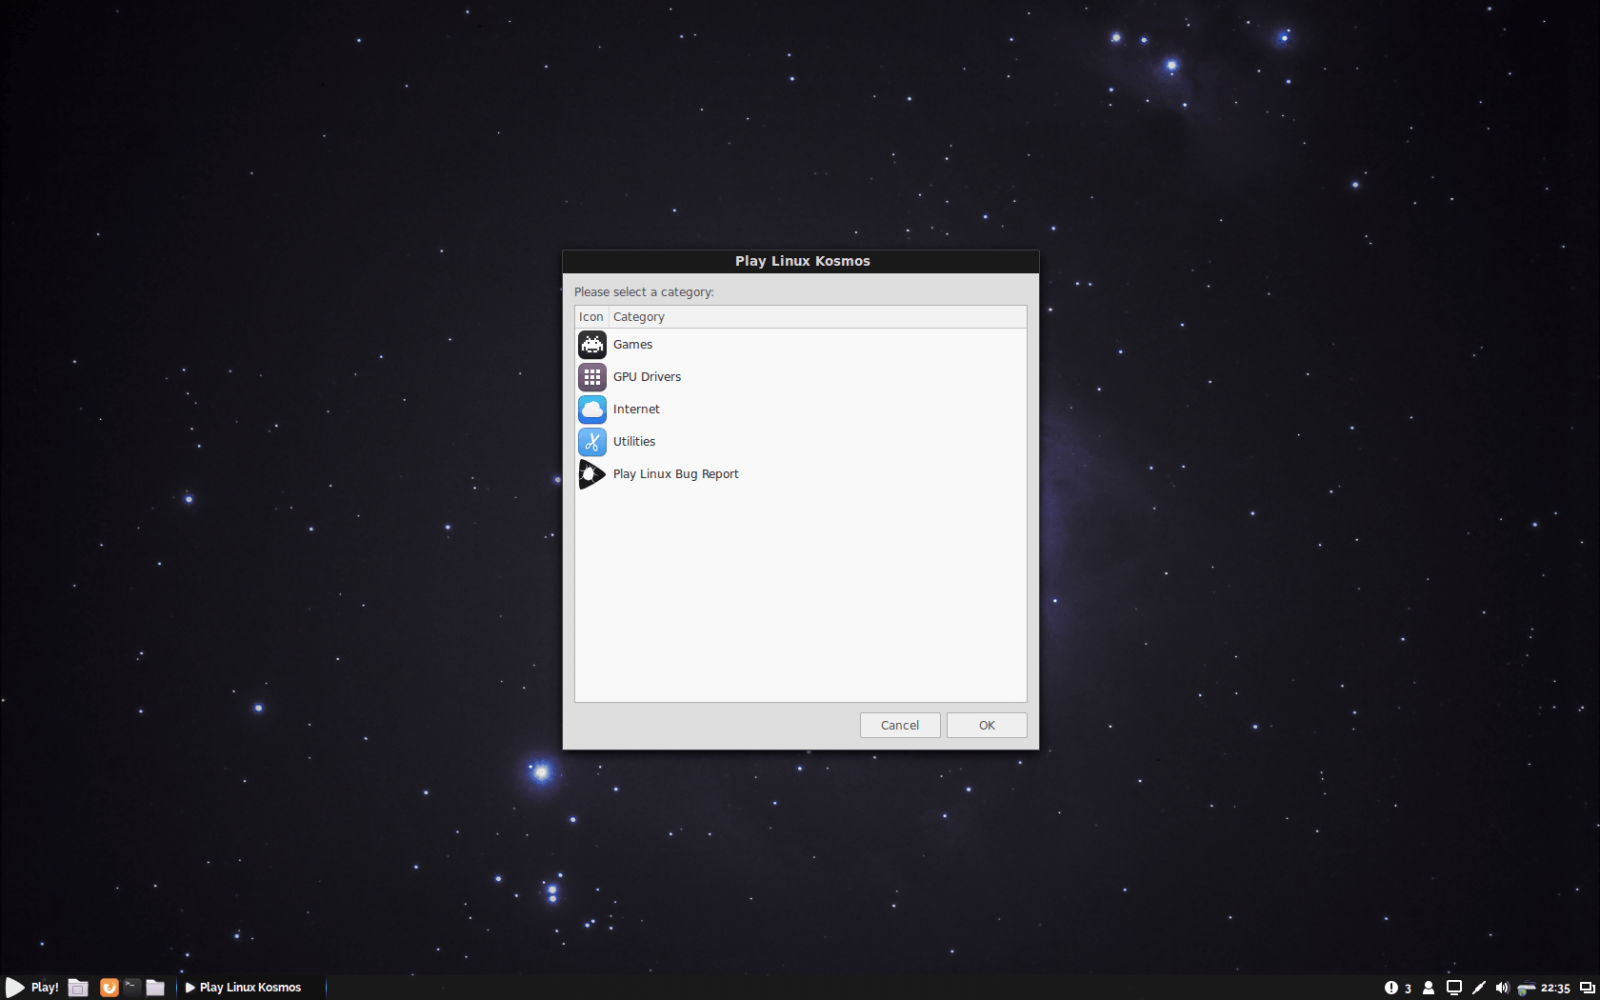Viewport: 1600px width, 1000px height.
Task: Click the audio jack plug tray icon
Action: [1479, 988]
